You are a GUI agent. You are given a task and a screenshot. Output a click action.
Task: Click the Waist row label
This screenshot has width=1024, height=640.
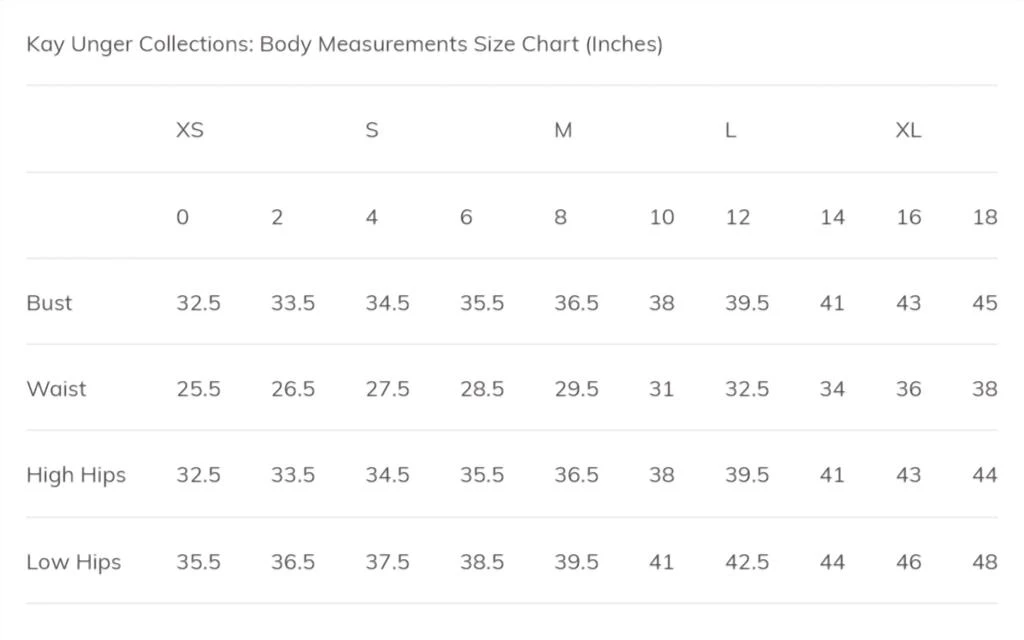pyautogui.click(x=56, y=389)
